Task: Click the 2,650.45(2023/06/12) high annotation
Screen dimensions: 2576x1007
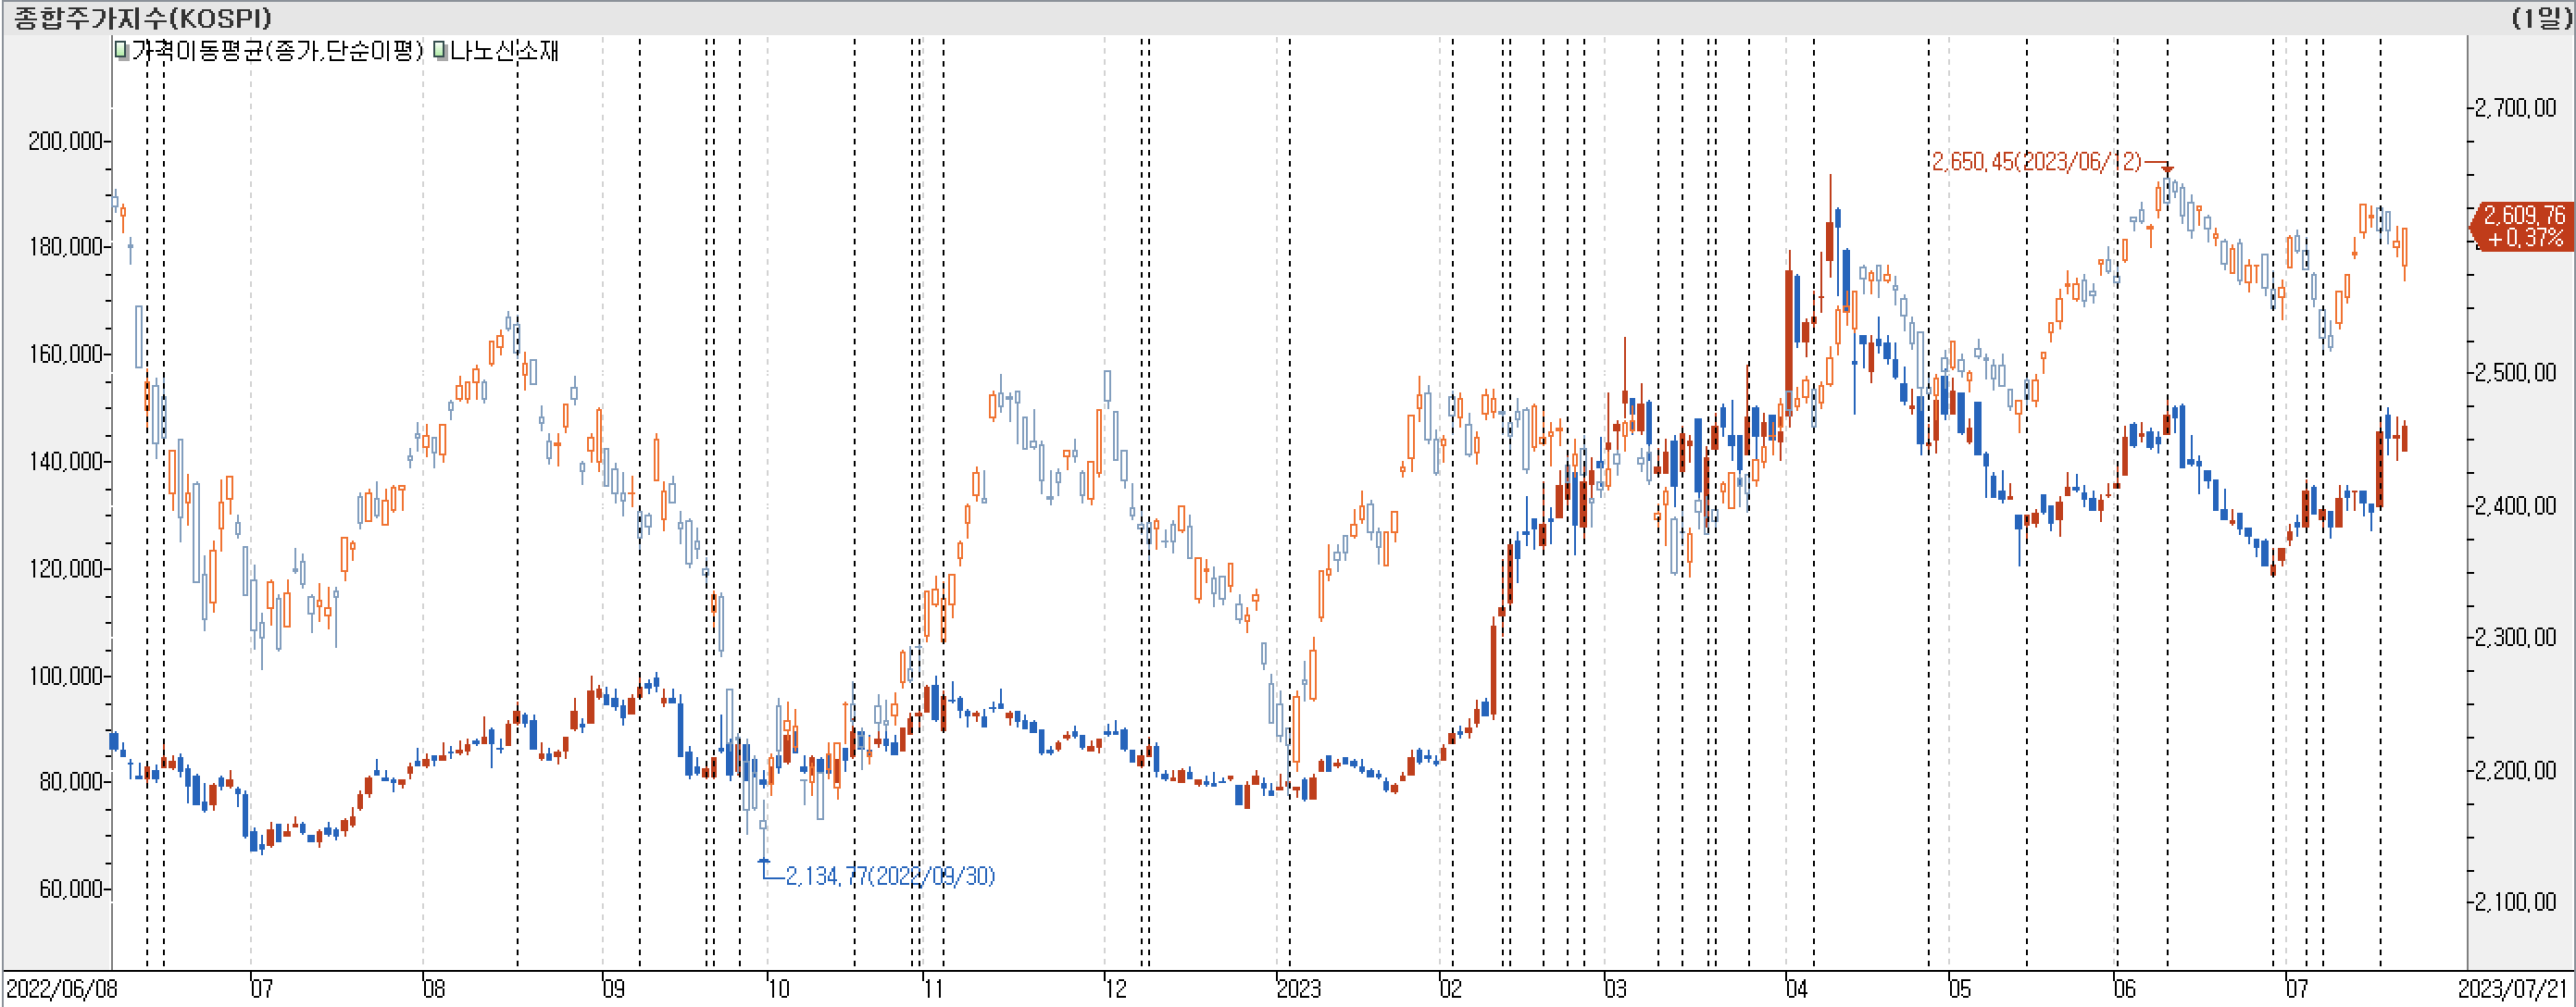Action: coord(2035,161)
